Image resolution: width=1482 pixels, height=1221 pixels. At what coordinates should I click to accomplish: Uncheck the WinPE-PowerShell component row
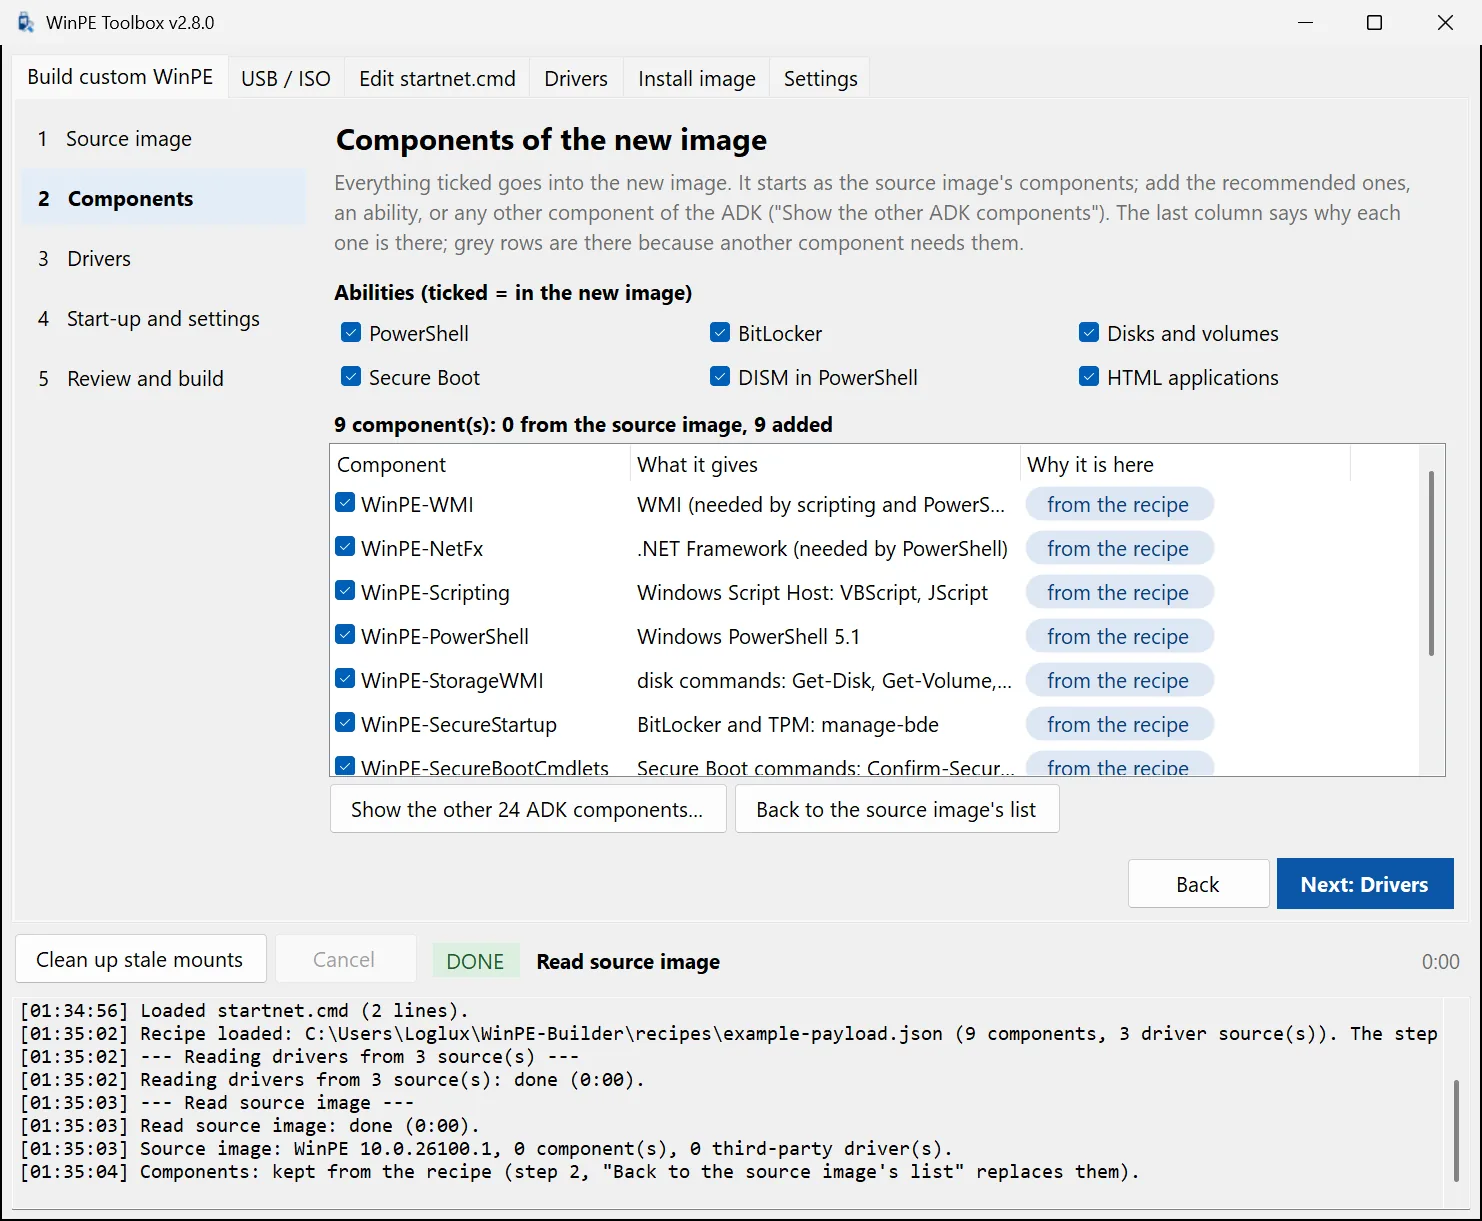point(345,635)
